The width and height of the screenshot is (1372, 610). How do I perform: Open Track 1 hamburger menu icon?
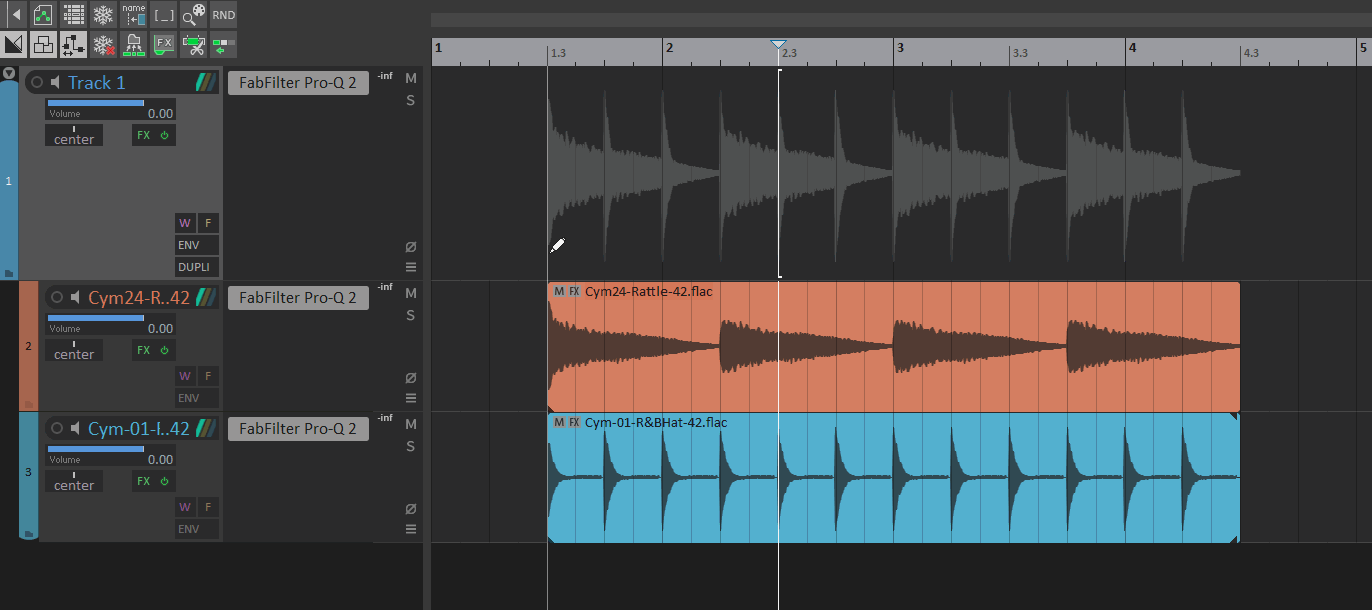pyautogui.click(x=411, y=267)
